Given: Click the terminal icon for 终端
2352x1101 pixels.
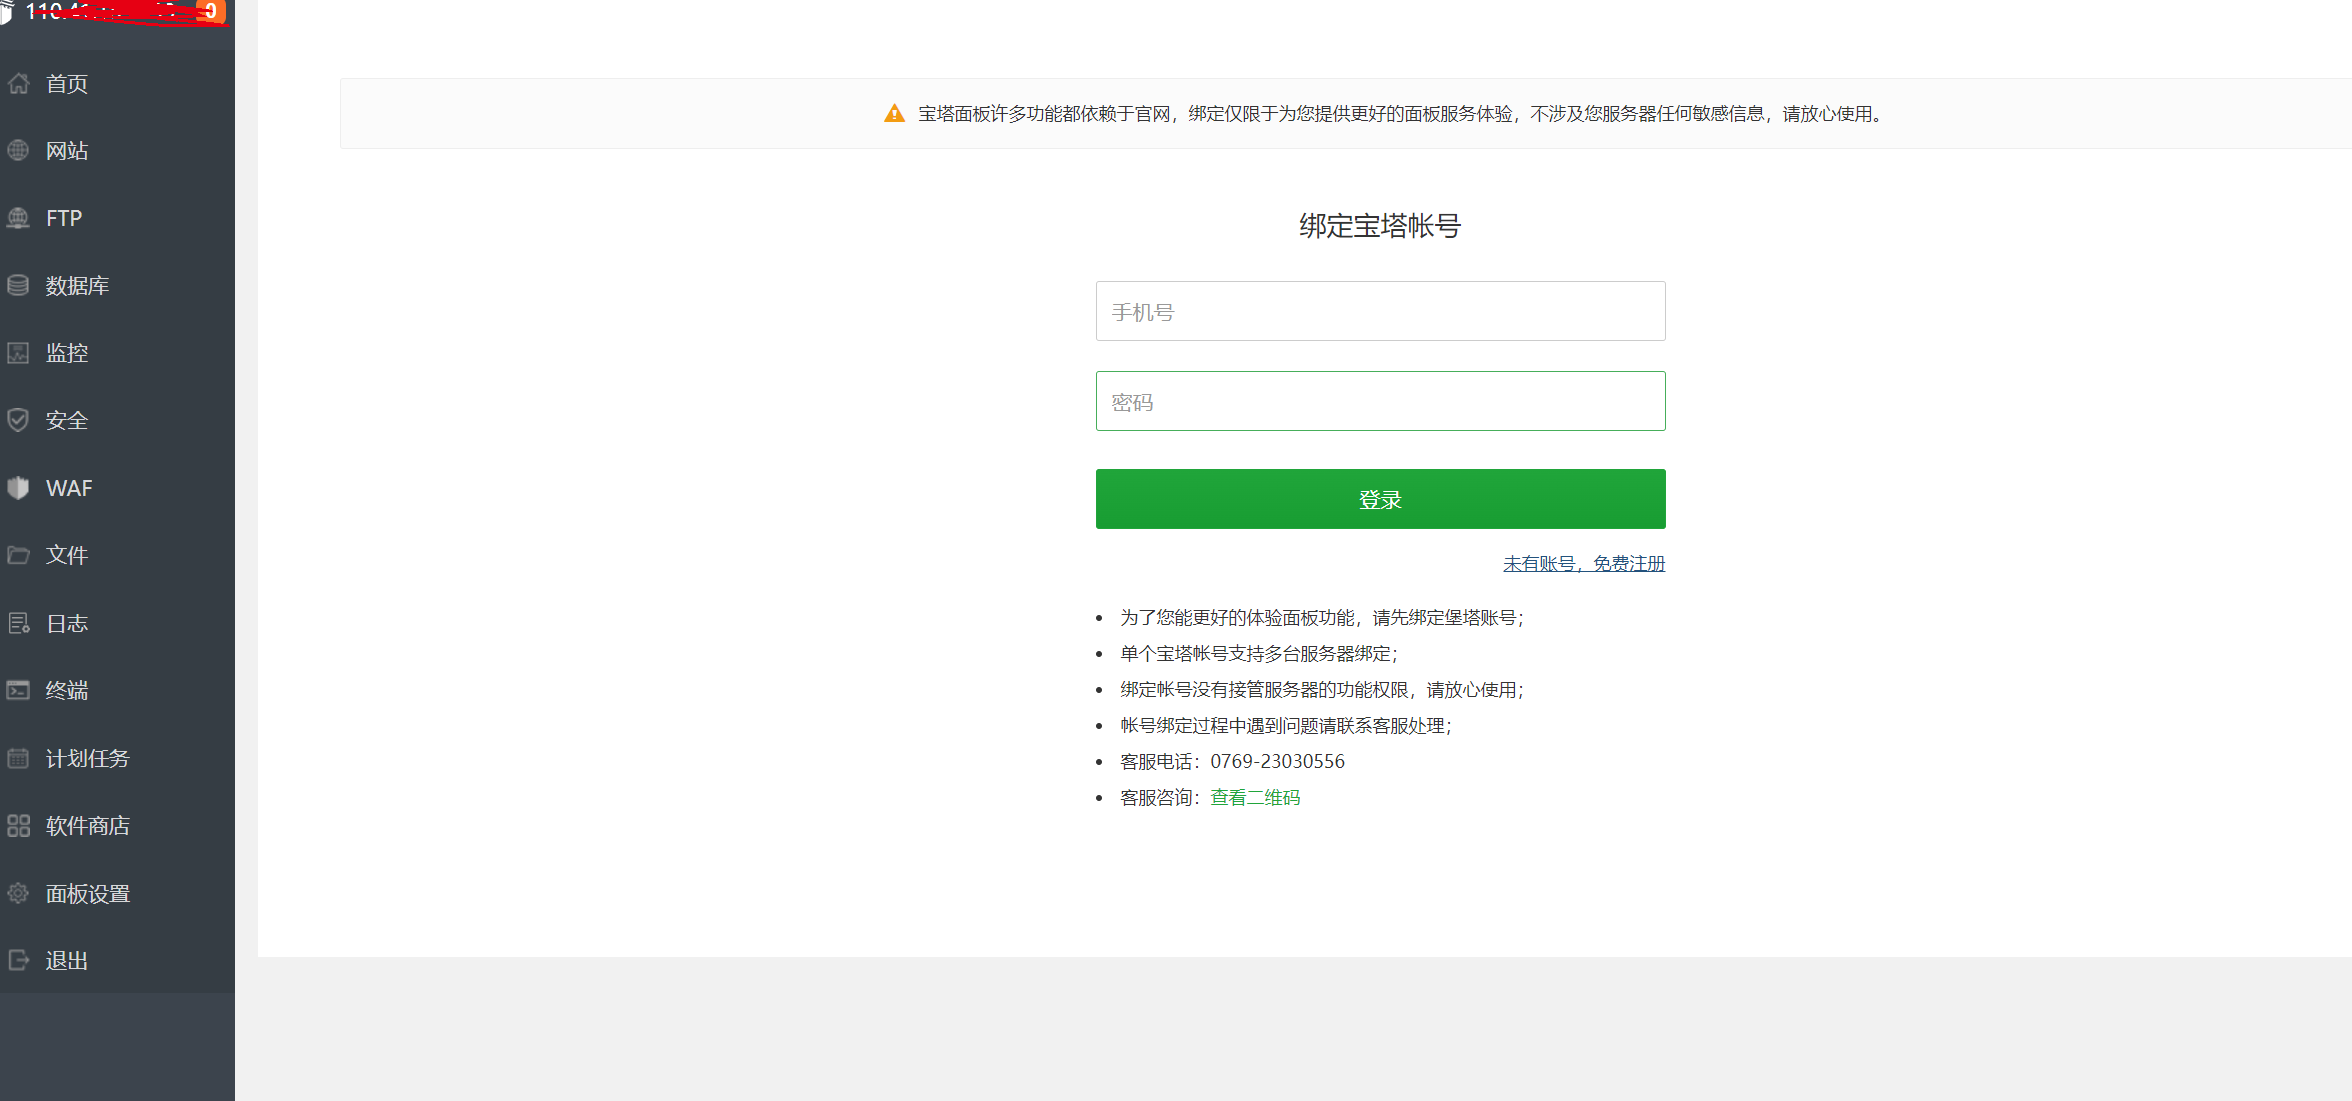Looking at the screenshot, I should pyautogui.click(x=18, y=690).
